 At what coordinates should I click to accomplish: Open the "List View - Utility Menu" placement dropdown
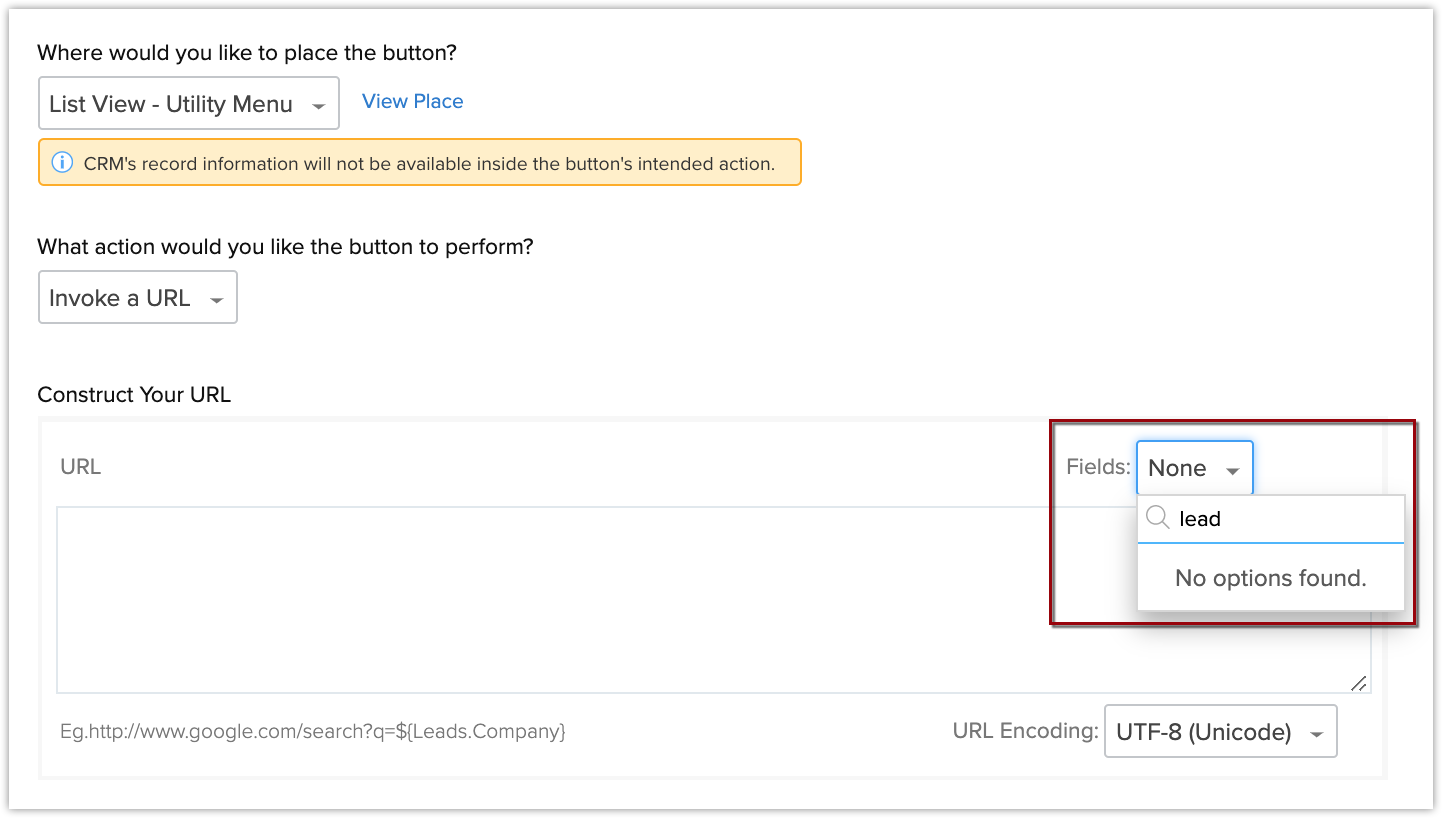188,104
